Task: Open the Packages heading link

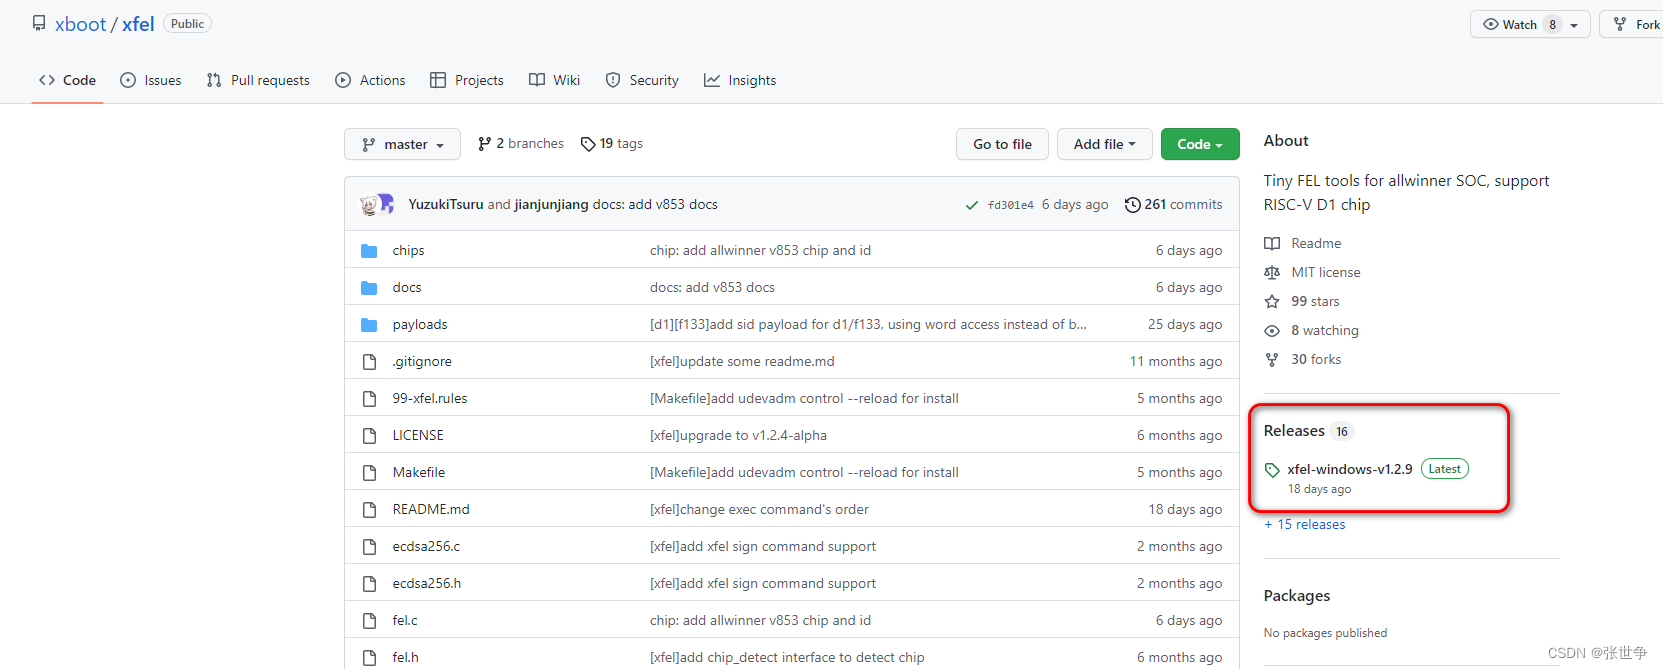Action: 1297,596
